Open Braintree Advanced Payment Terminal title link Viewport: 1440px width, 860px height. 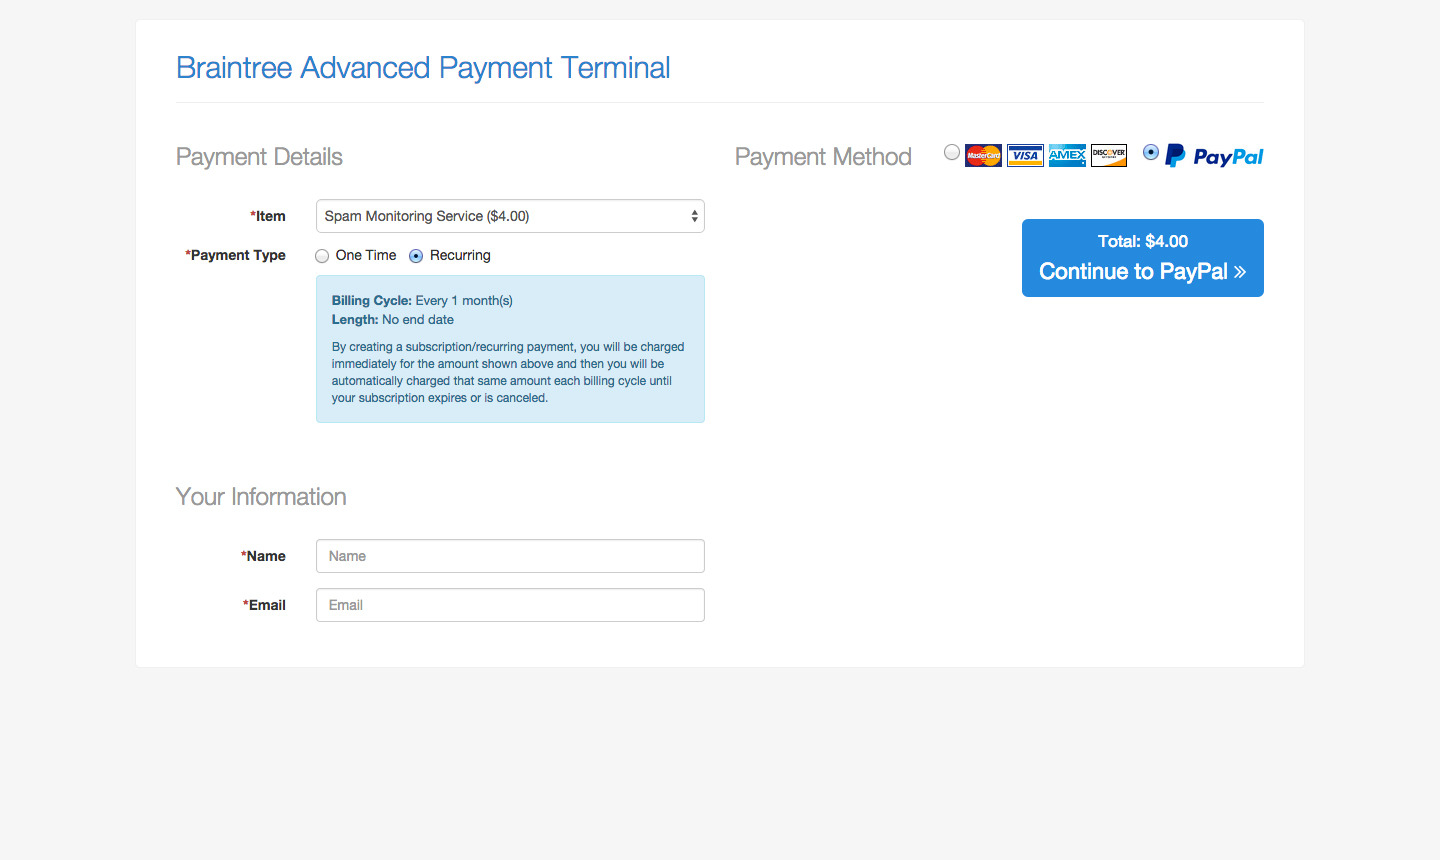[x=423, y=68]
